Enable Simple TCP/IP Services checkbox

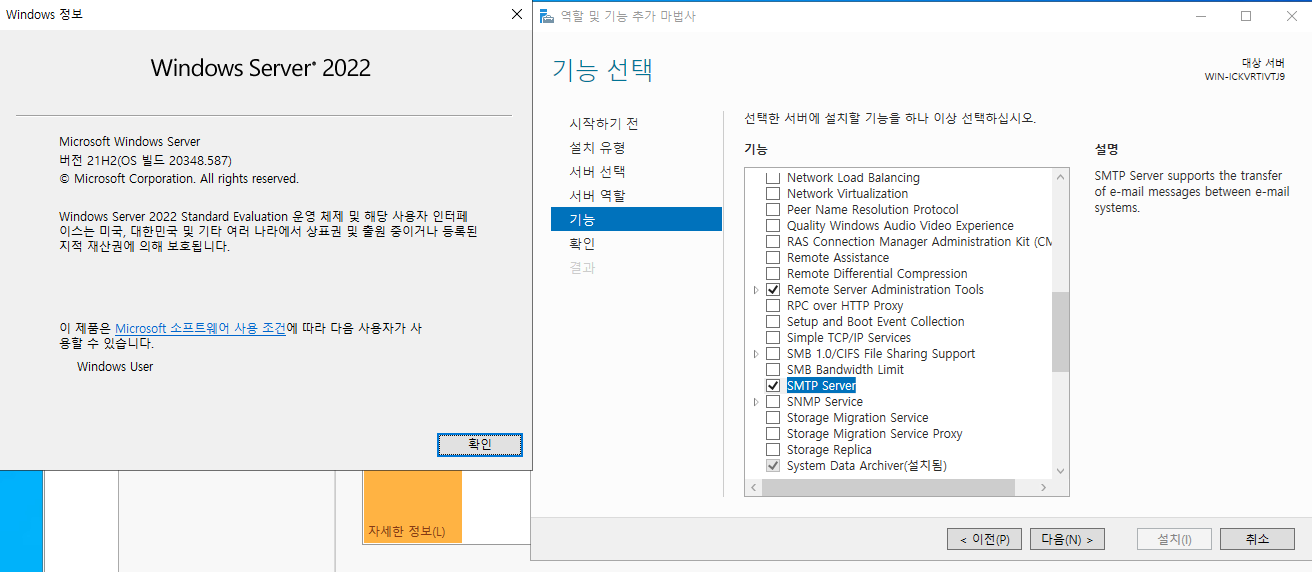point(772,338)
